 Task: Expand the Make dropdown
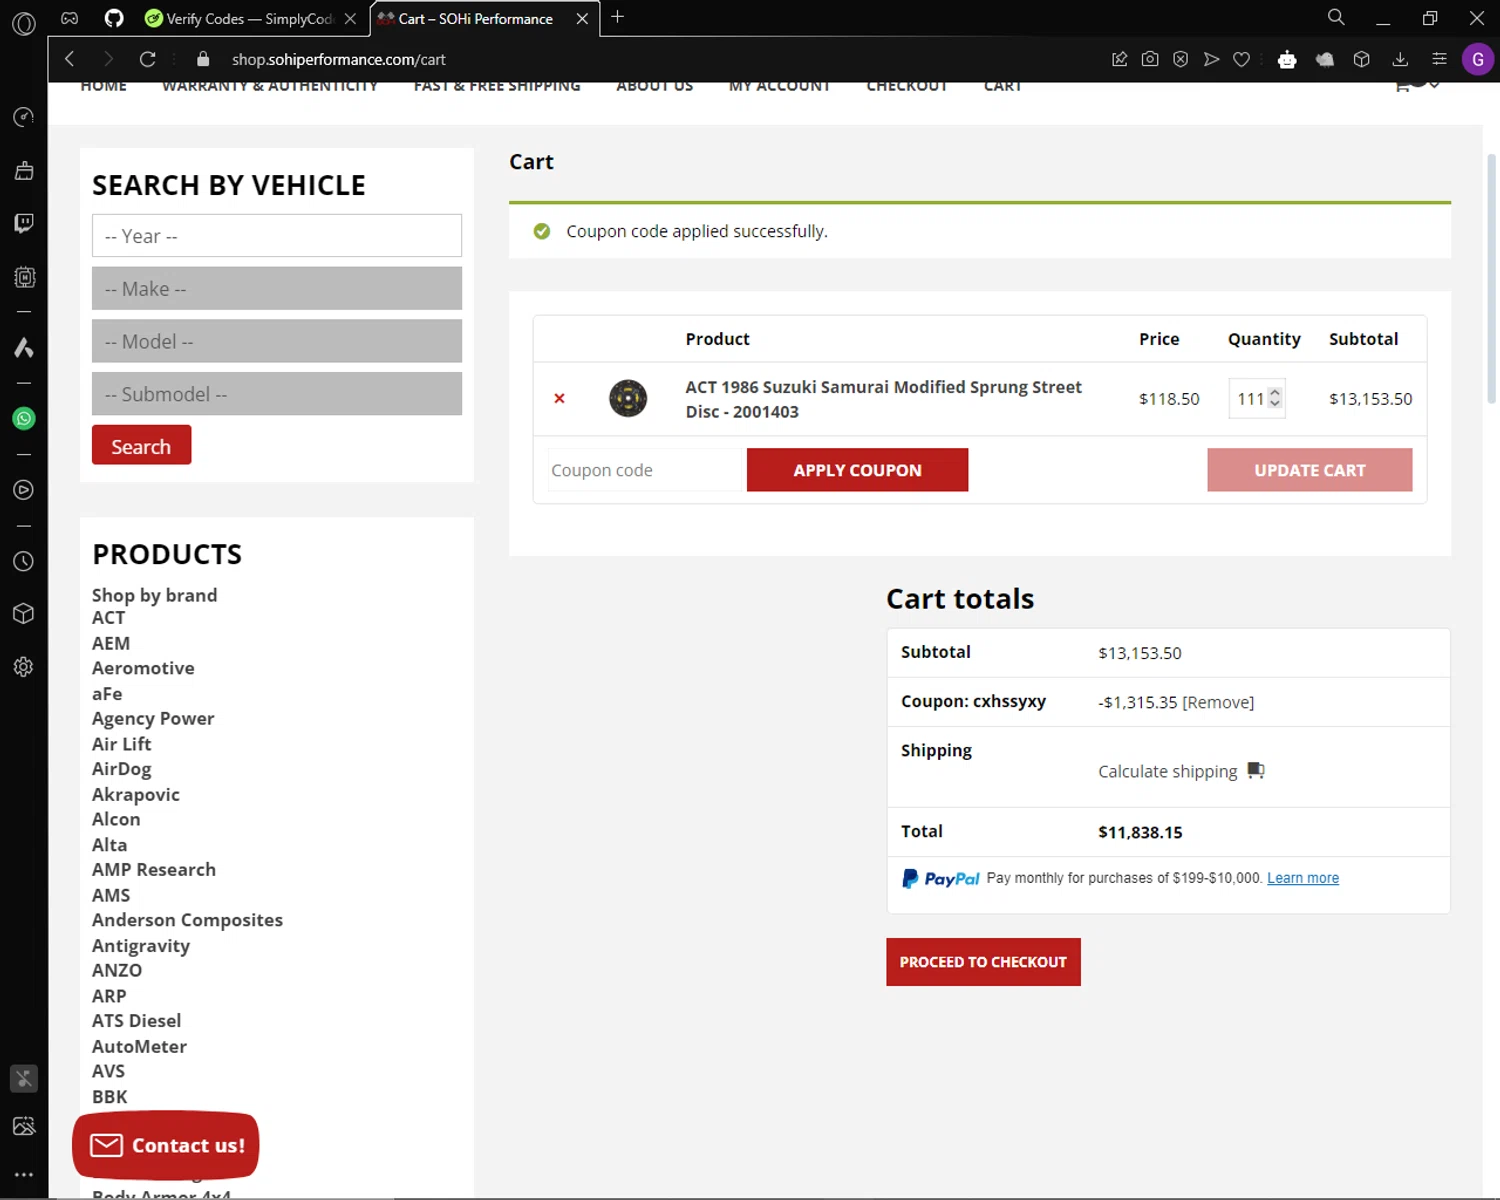277,288
